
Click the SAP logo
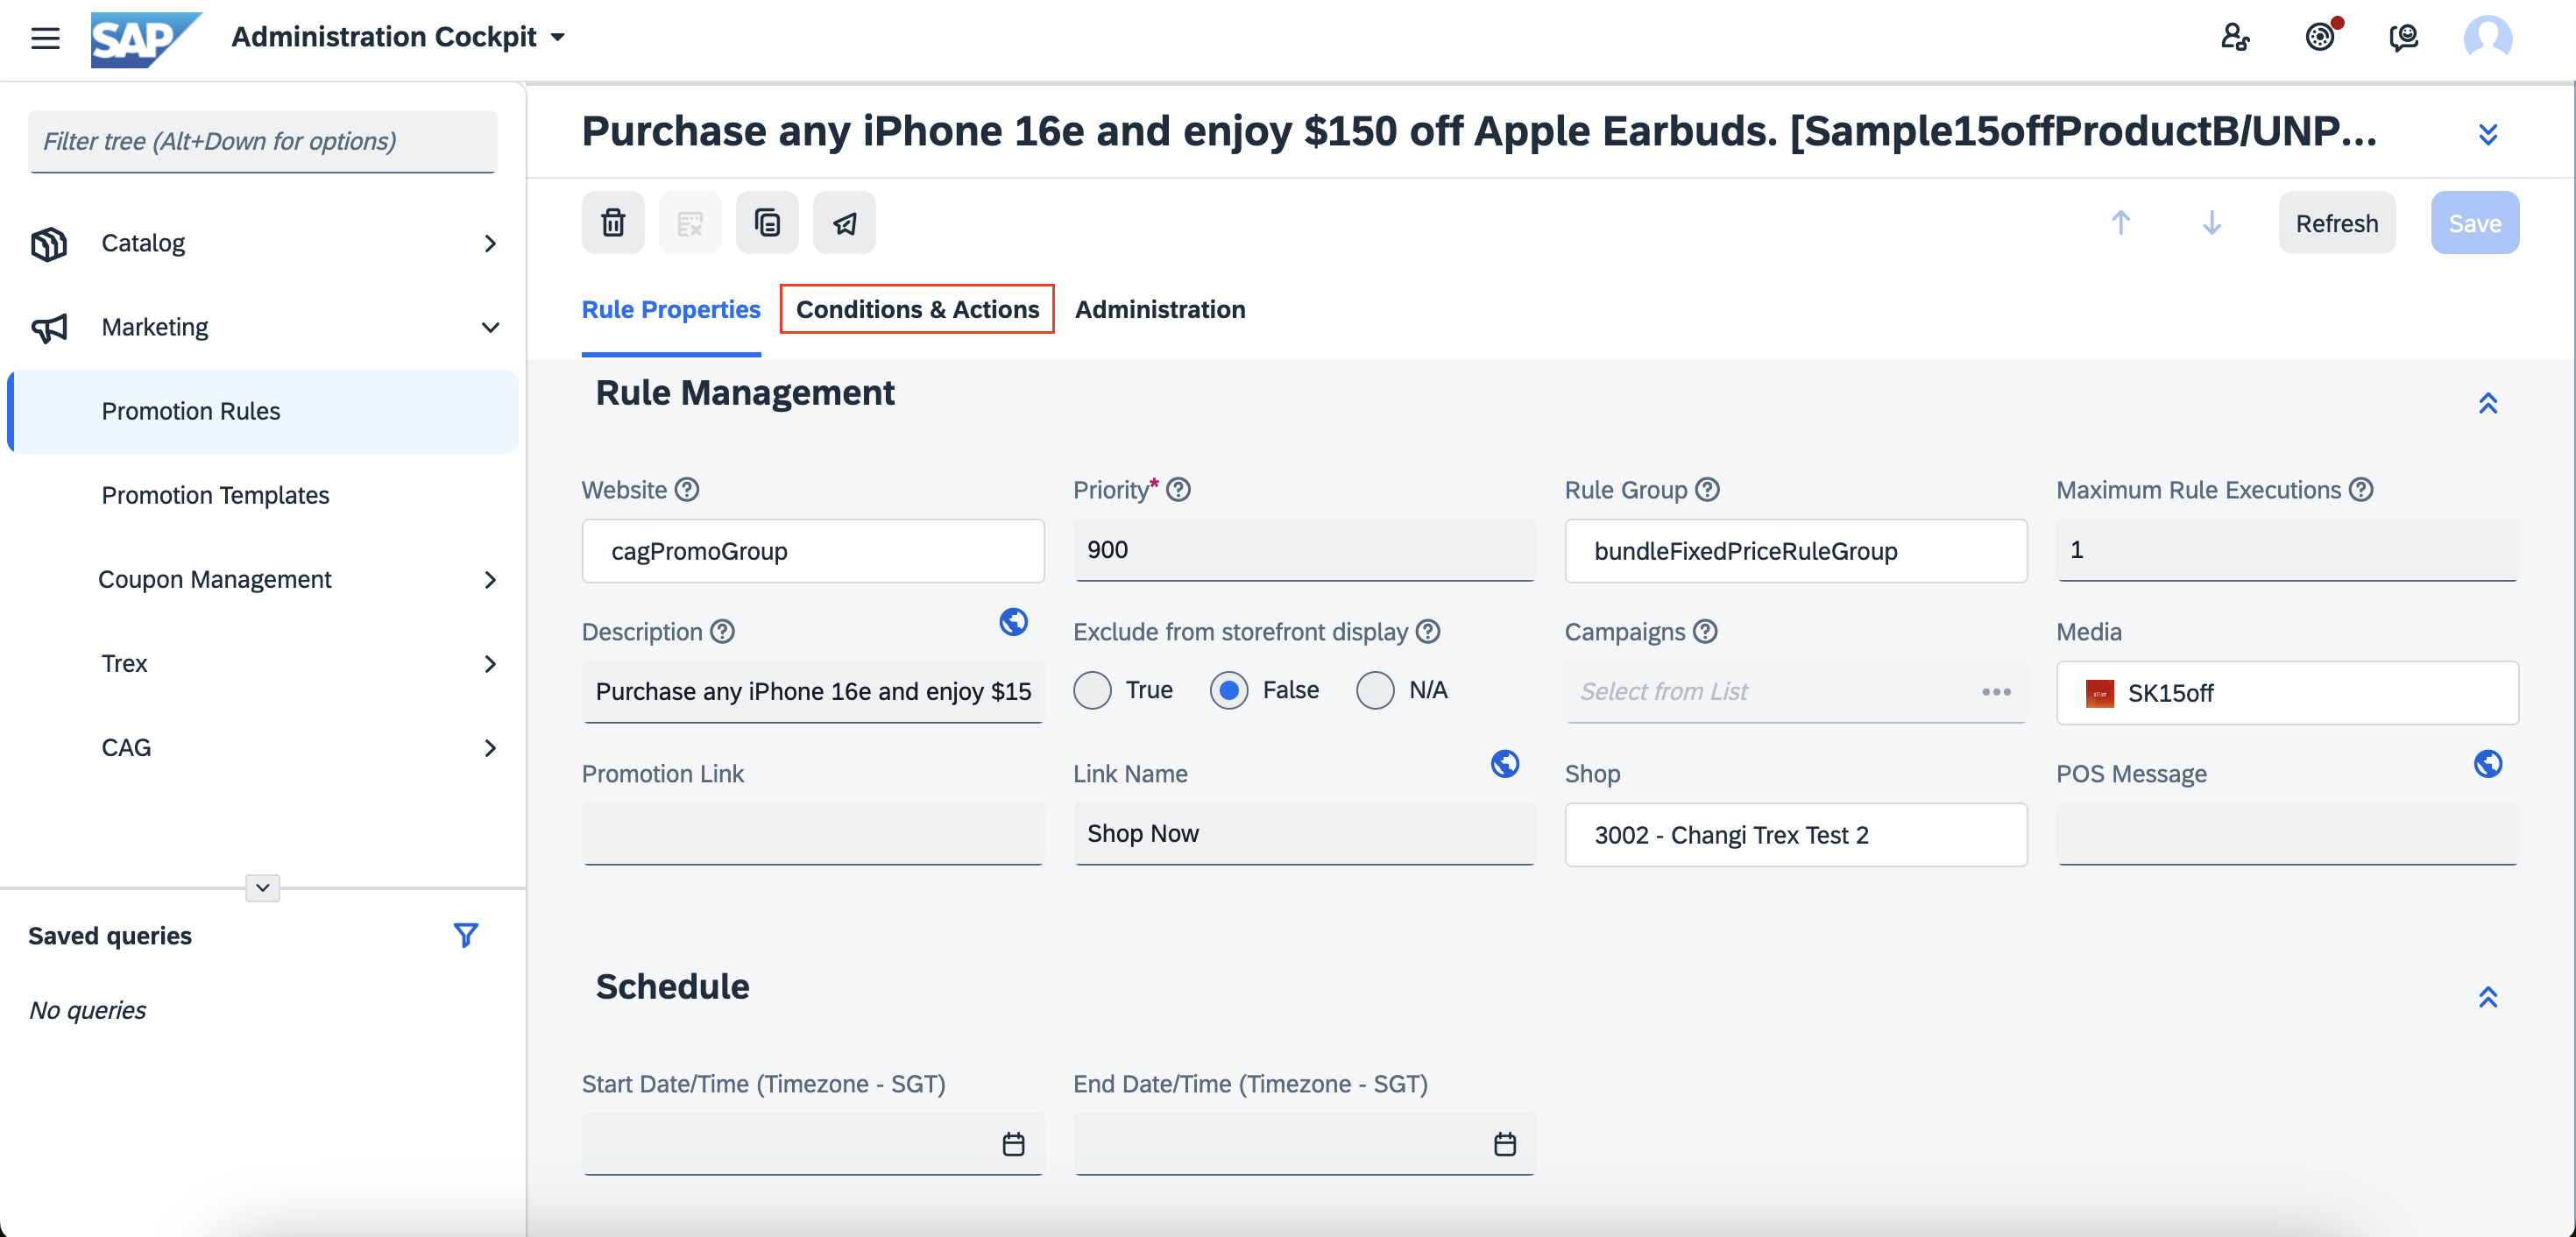click(x=146, y=39)
